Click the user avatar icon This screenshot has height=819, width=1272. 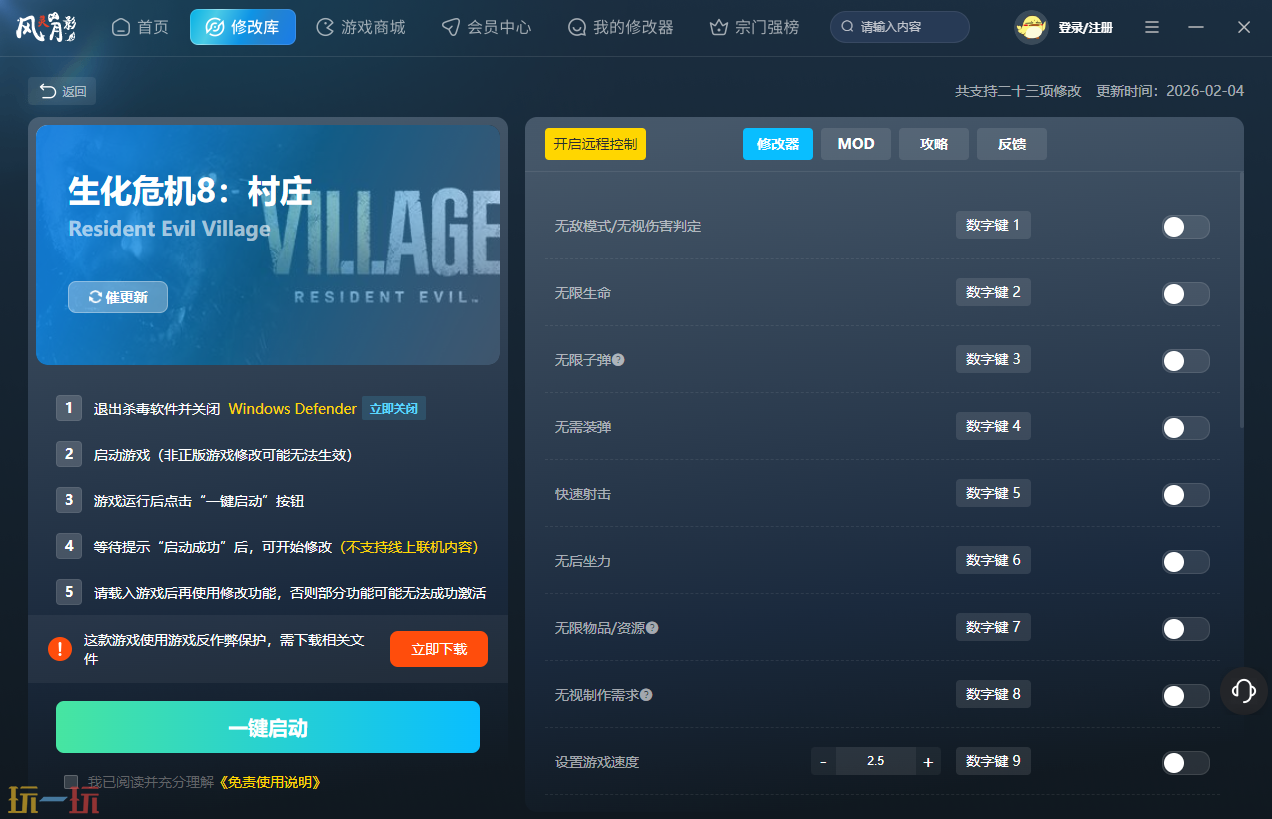1031,27
